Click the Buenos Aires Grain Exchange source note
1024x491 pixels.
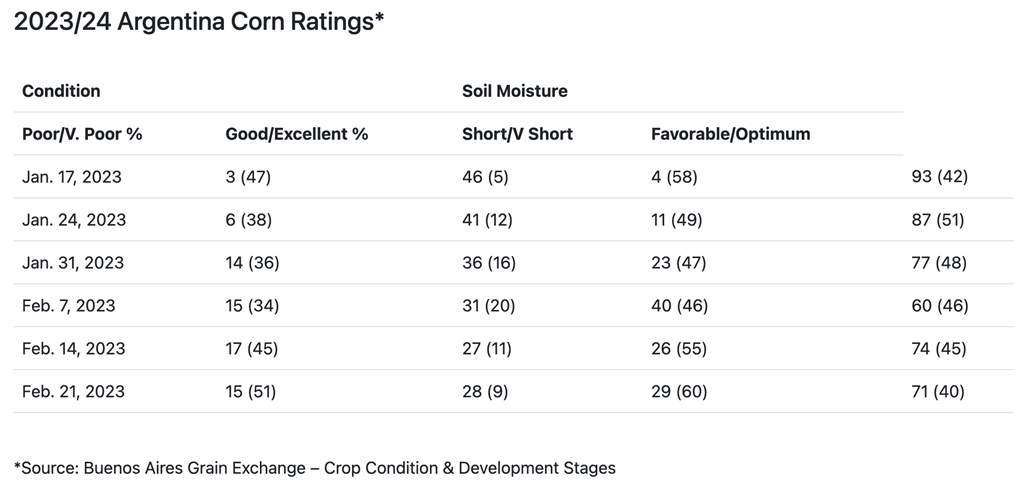[315, 467]
